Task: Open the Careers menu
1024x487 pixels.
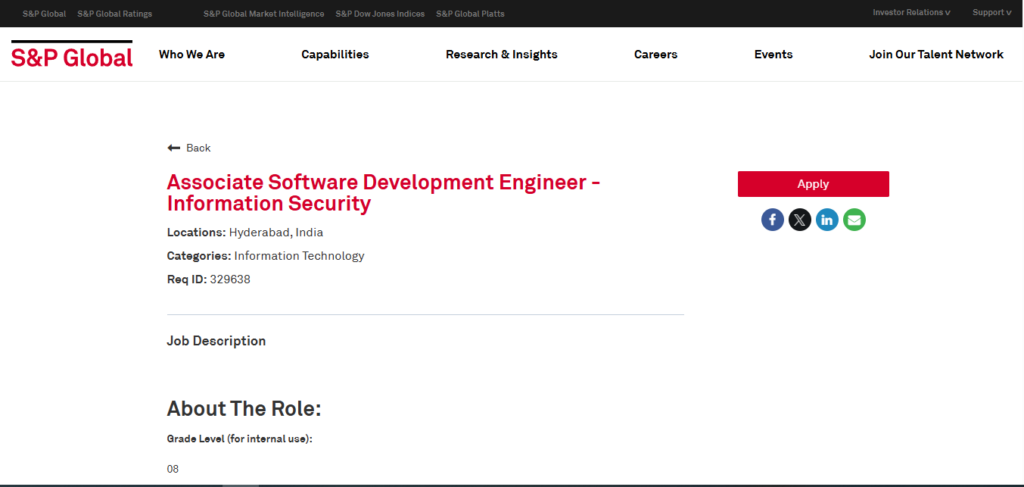Action: (x=656, y=55)
